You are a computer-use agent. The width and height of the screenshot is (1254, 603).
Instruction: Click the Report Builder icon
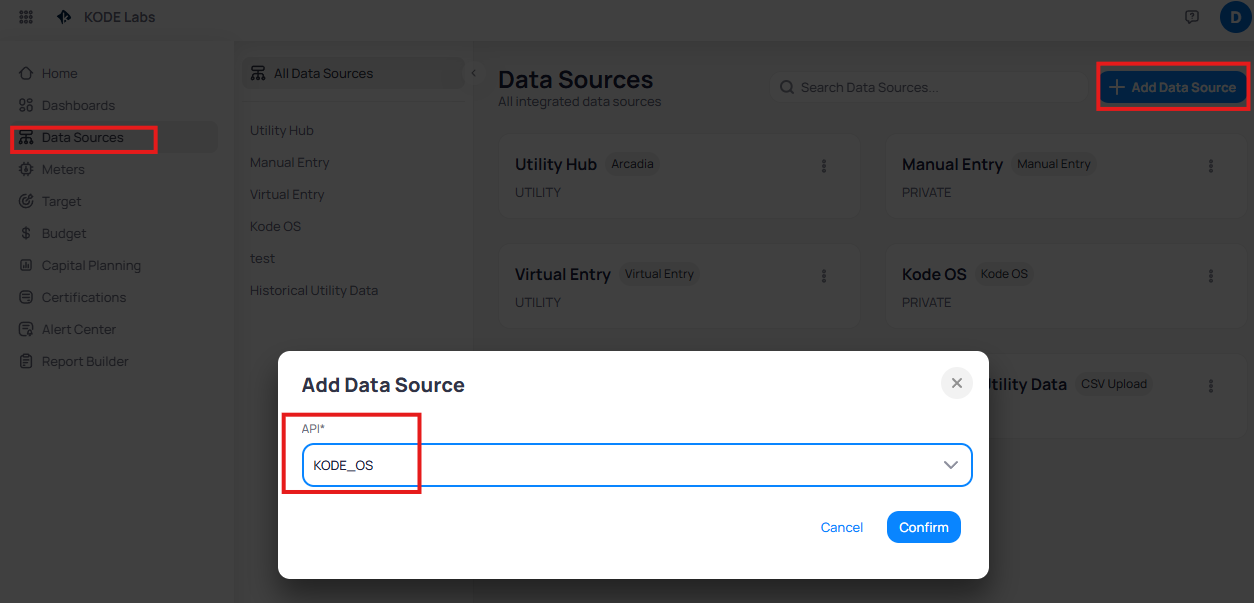pyautogui.click(x=26, y=361)
